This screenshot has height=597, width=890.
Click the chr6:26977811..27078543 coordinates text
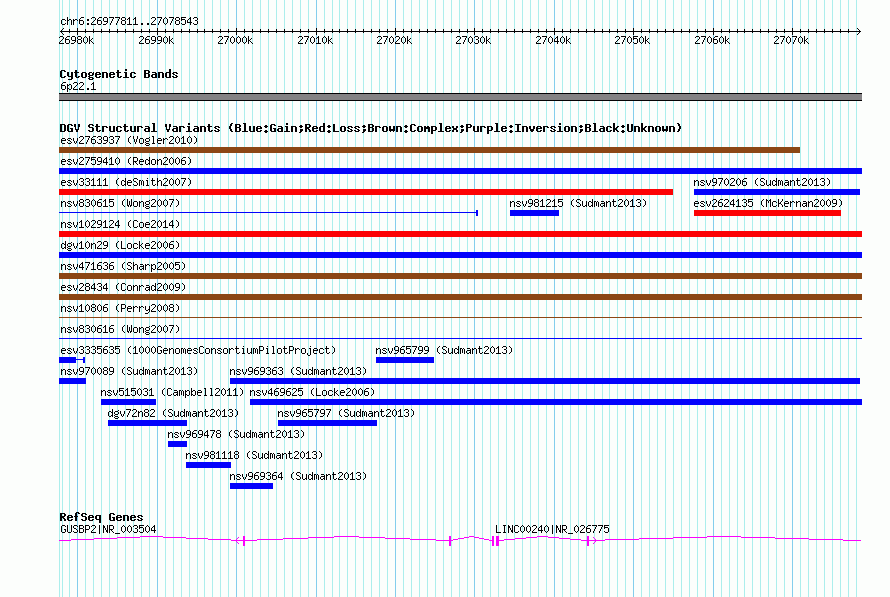[129, 22]
